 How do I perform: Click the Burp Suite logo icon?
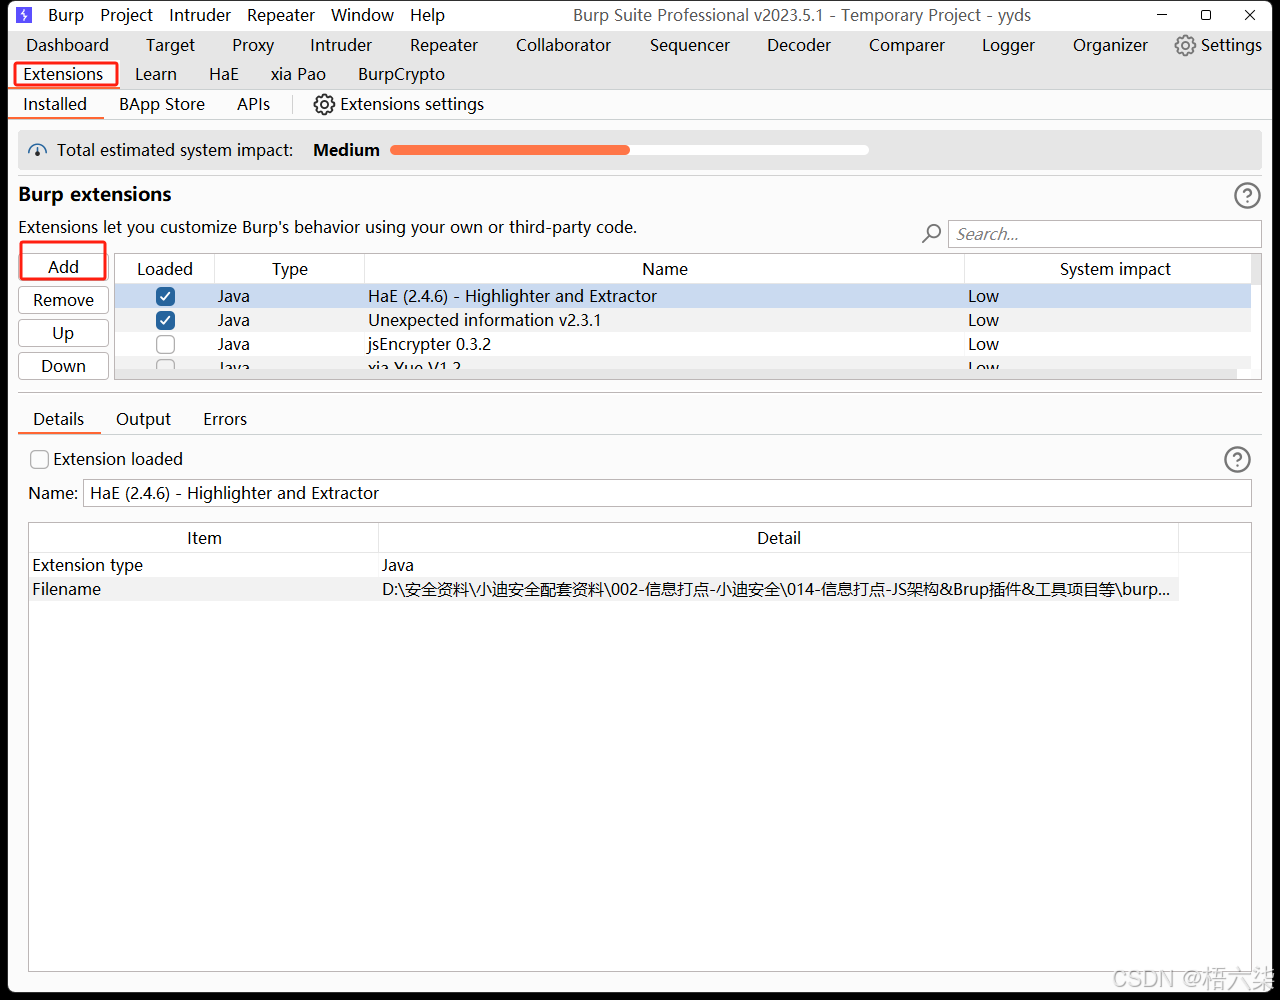click(x=24, y=15)
